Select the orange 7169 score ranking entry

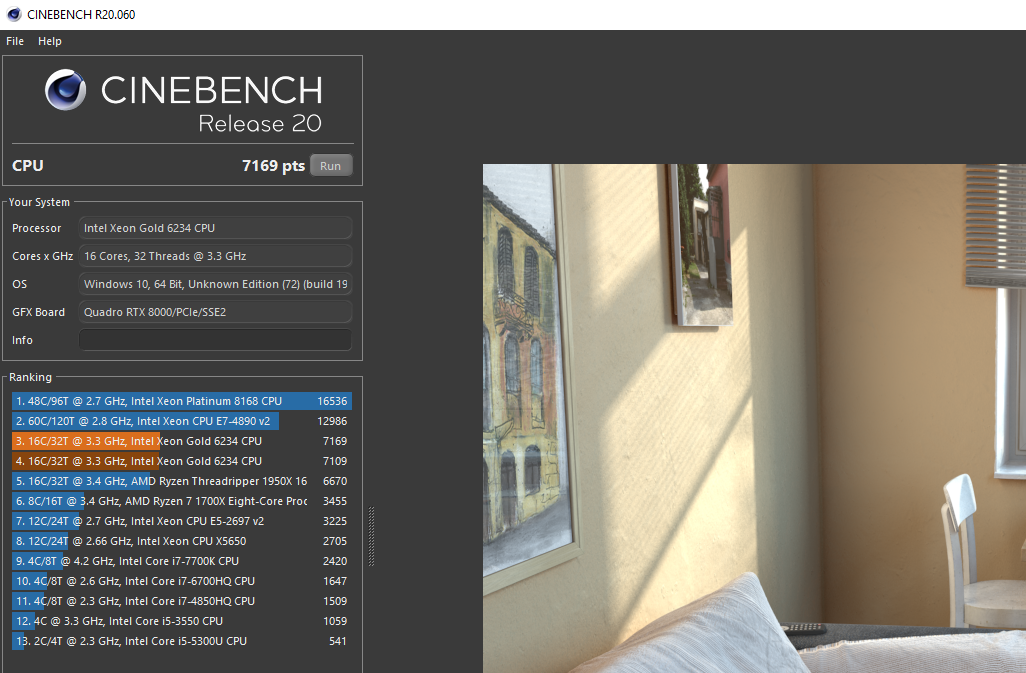click(x=182, y=441)
